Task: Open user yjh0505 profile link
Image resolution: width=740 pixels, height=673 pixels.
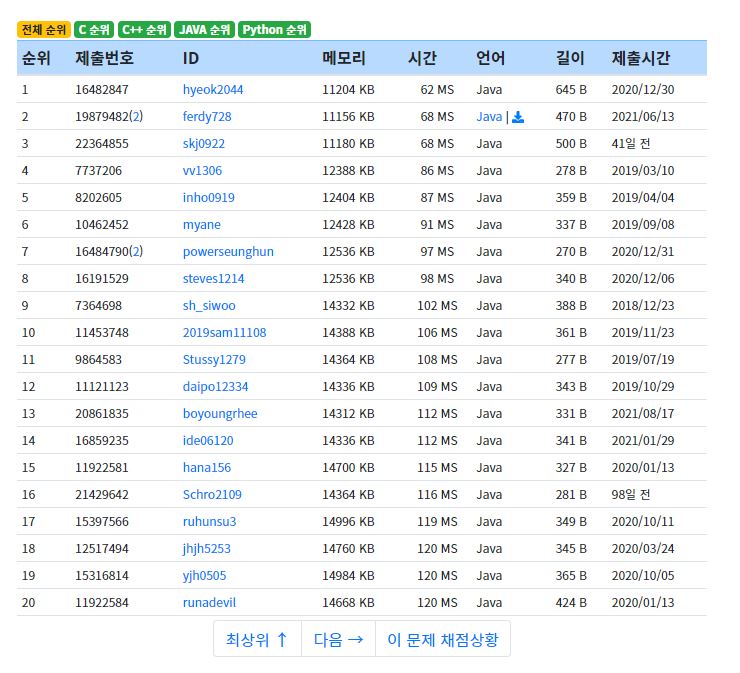Action: pyautogui.click(x=204, y=575)
